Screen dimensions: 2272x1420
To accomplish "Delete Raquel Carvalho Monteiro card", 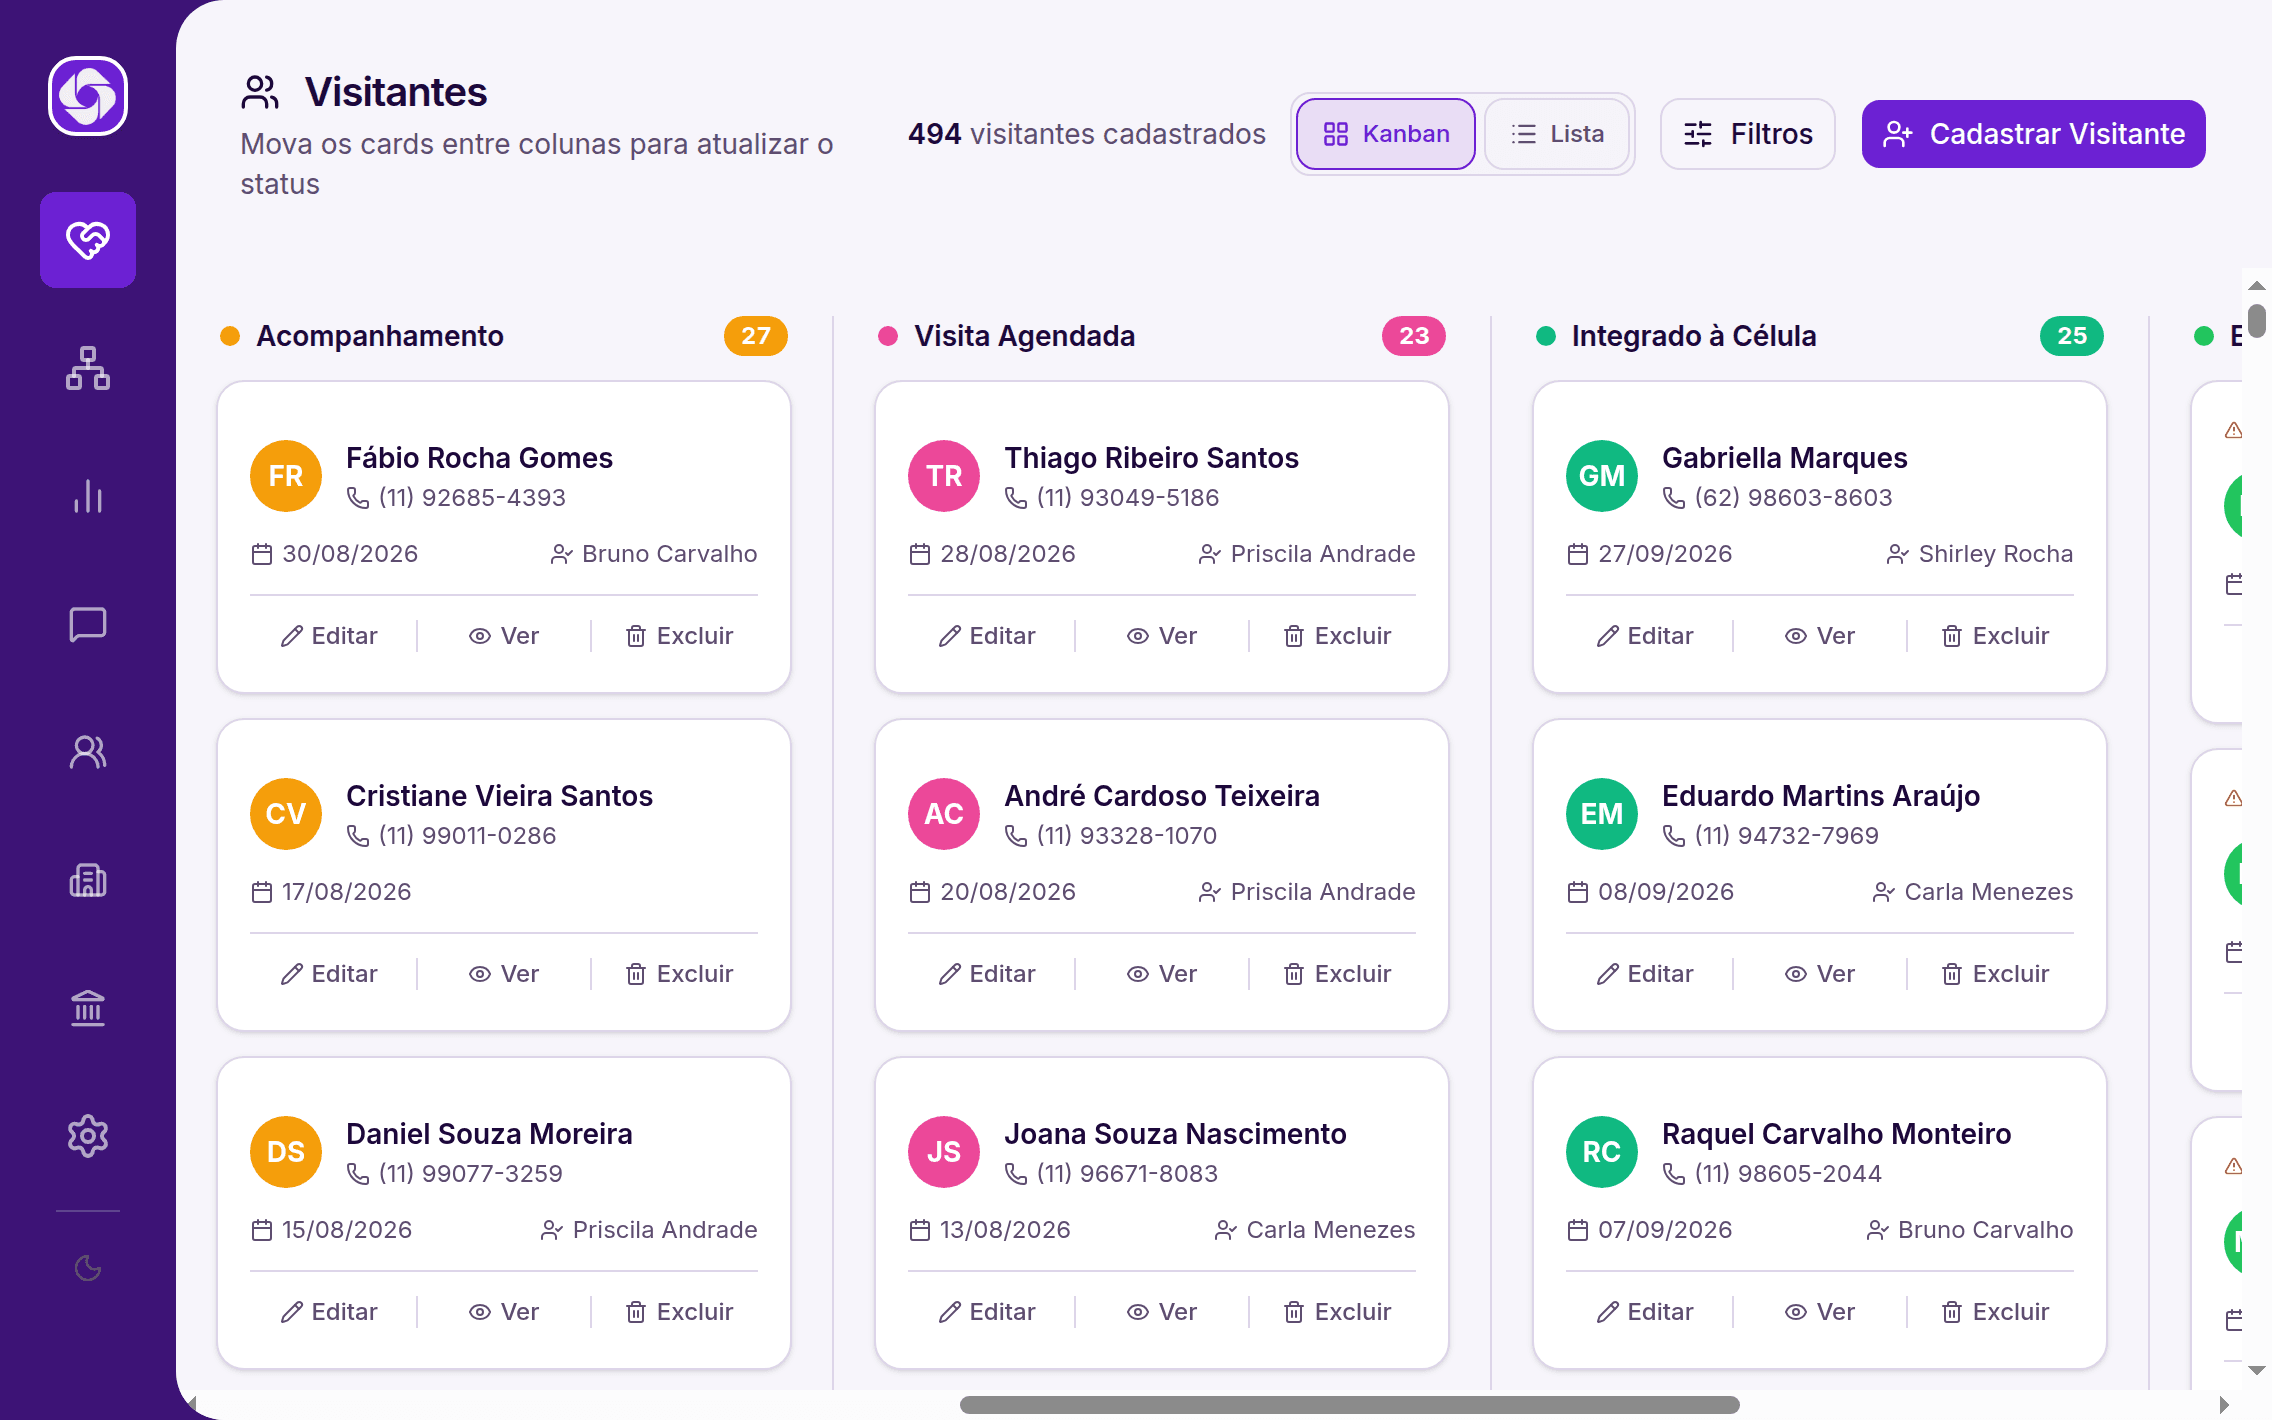I will (1995, 1312).
